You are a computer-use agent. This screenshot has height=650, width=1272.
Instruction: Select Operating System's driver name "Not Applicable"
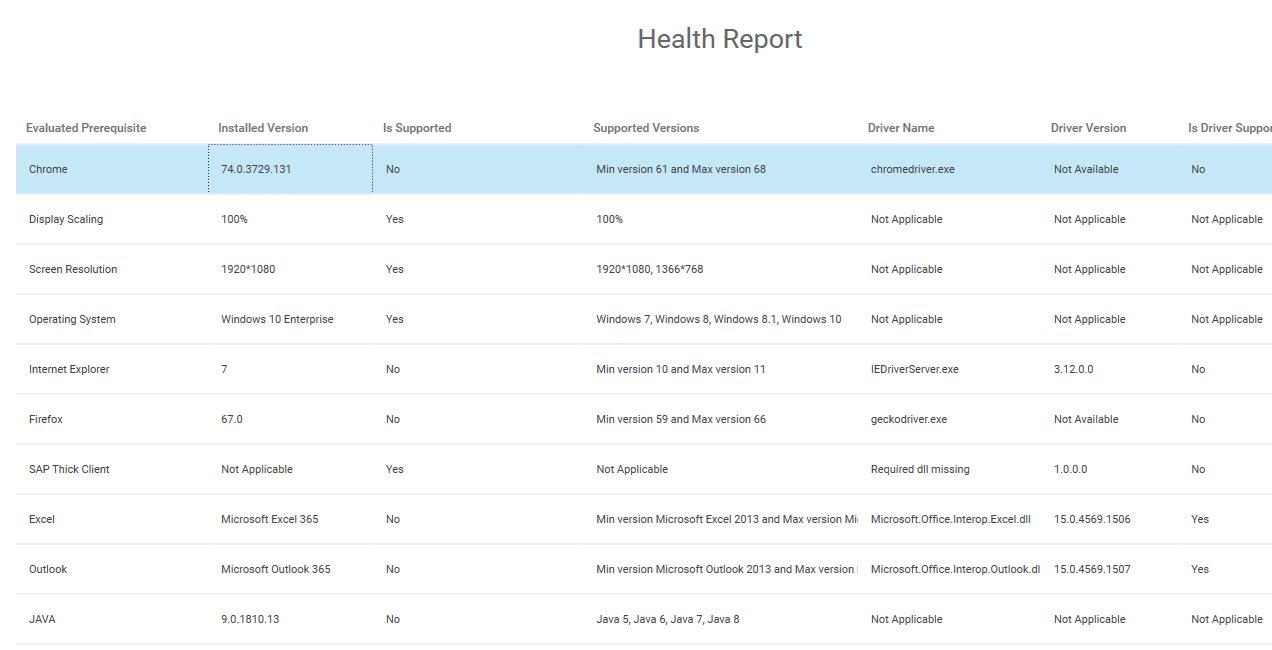pyautogui.click(x=907, y=319)
